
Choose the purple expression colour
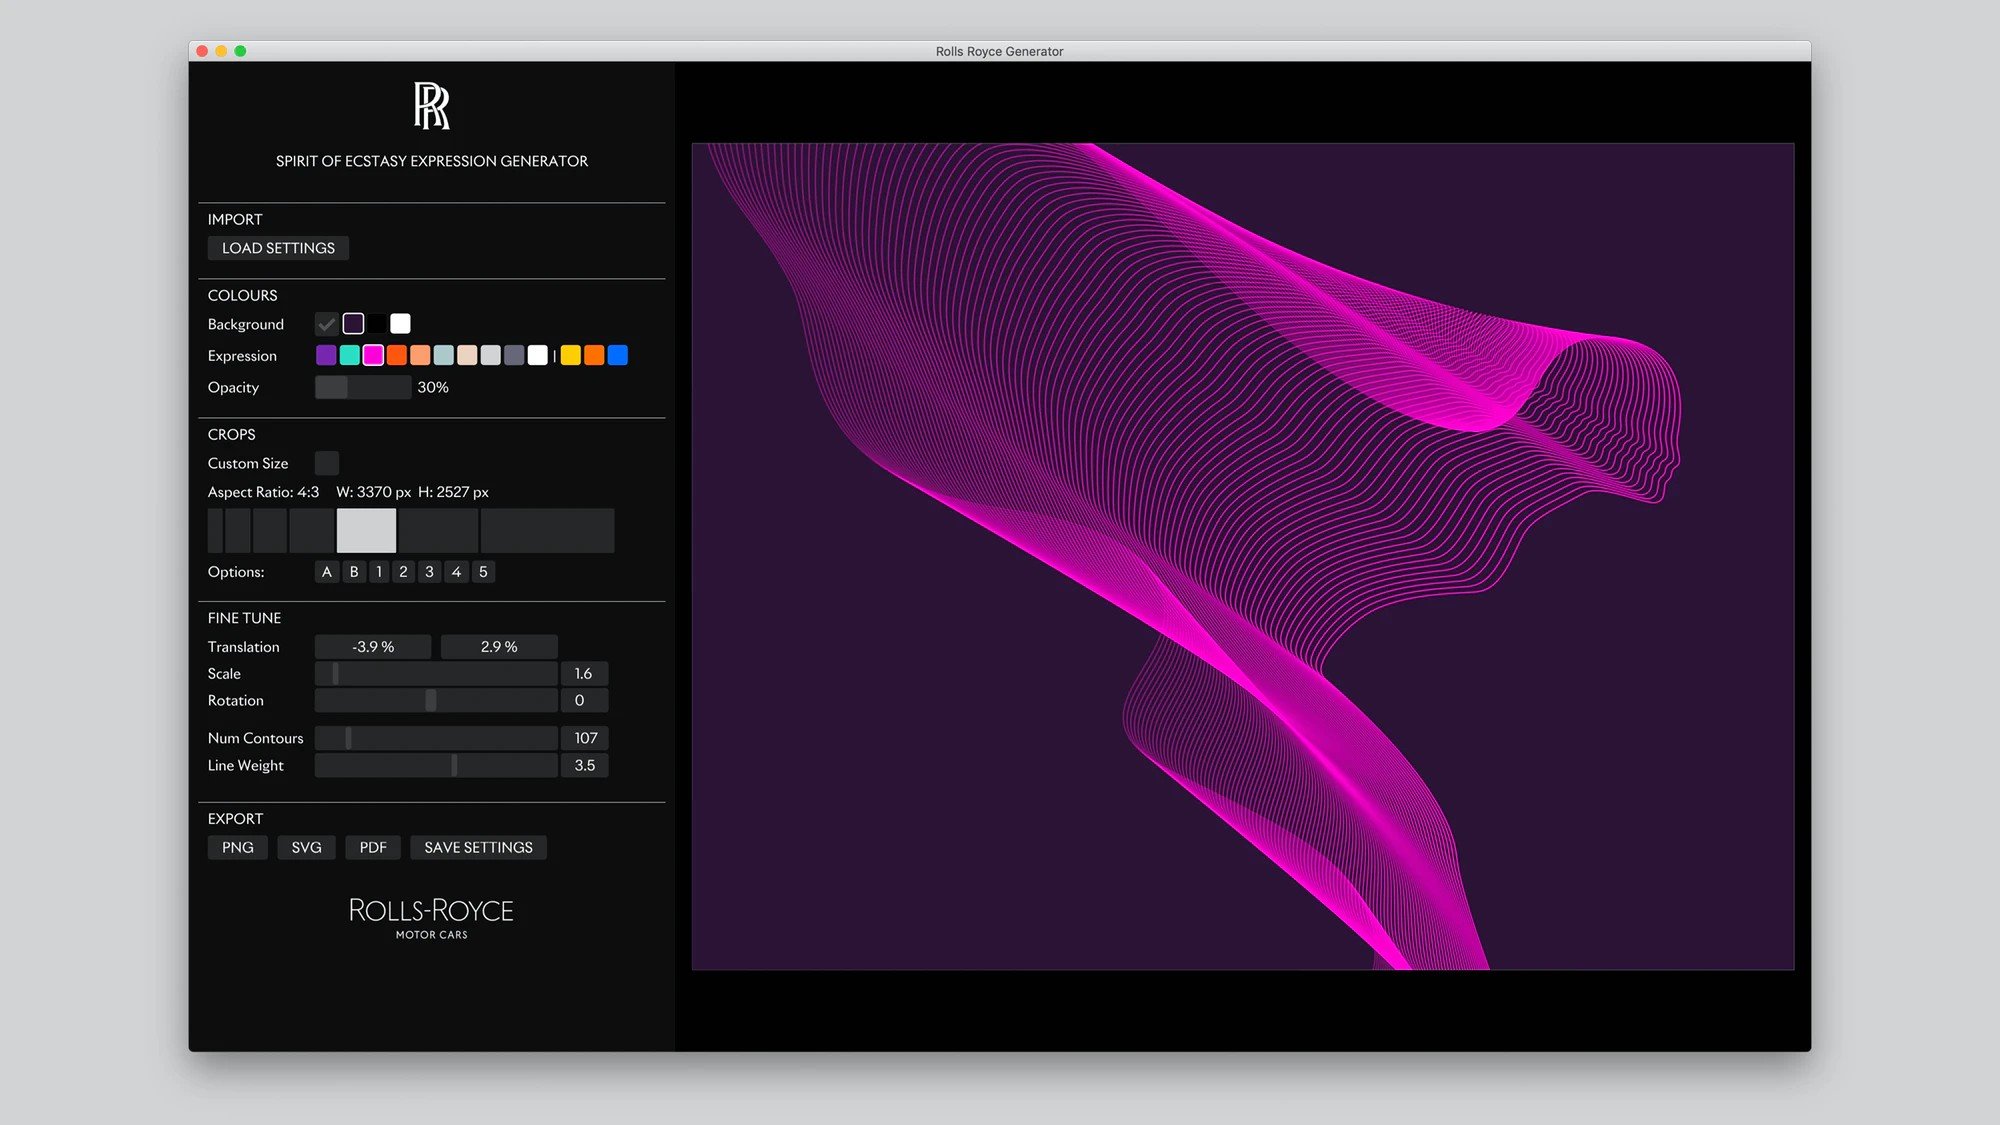326,355
